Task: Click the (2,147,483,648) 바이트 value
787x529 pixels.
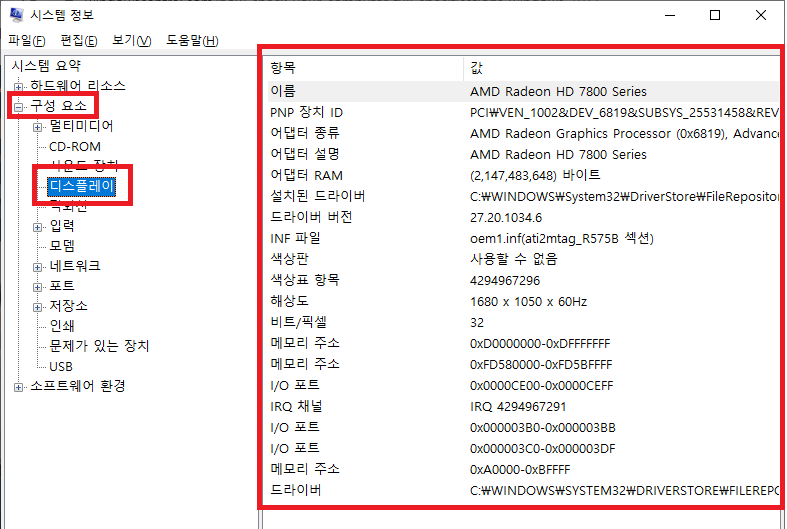Action: 535,176
